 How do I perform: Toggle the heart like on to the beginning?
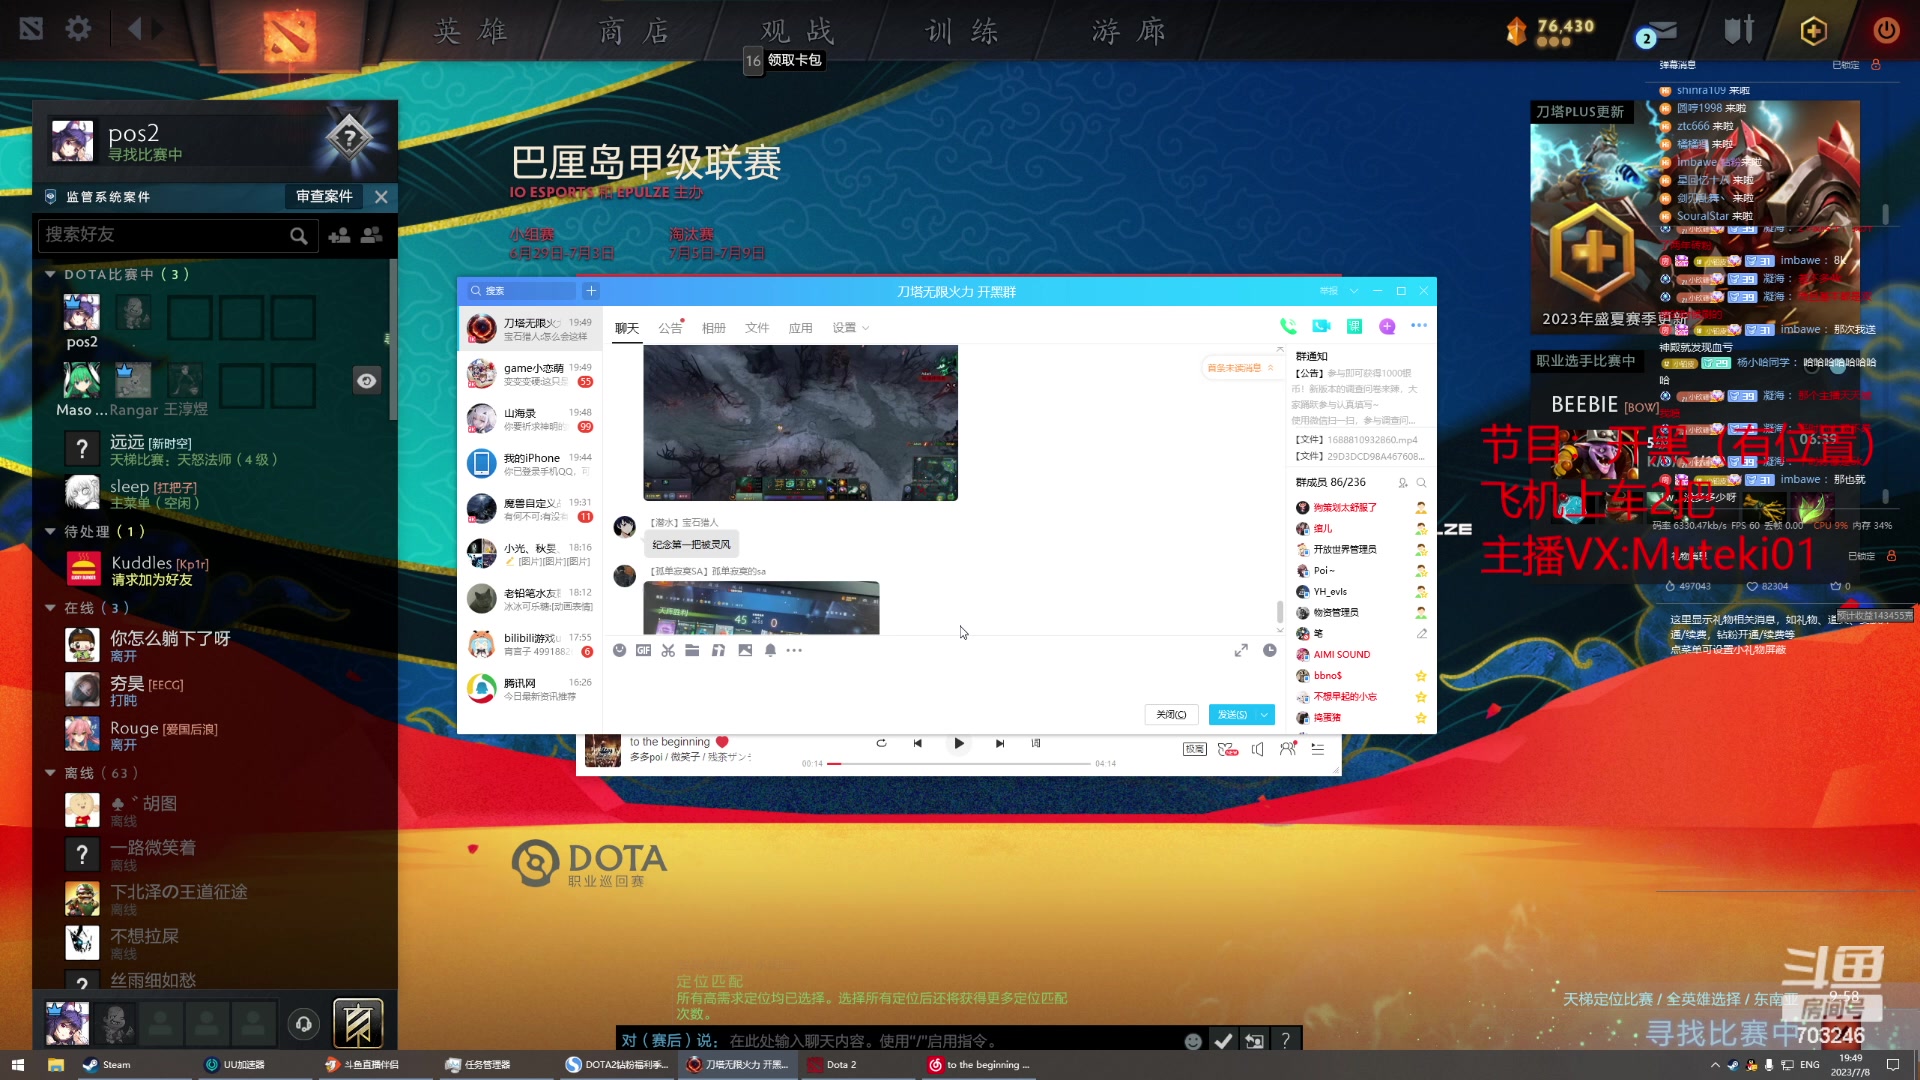722,742
